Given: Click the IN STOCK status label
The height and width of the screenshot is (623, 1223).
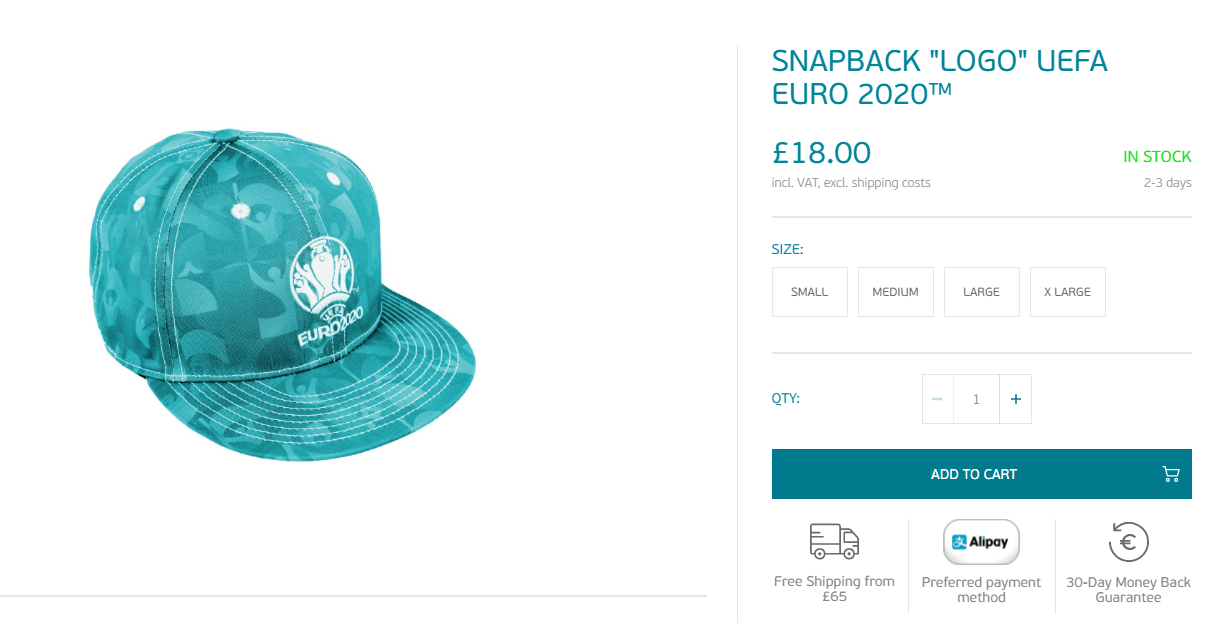Looking at the screenshot, I should coord(1157,157).
